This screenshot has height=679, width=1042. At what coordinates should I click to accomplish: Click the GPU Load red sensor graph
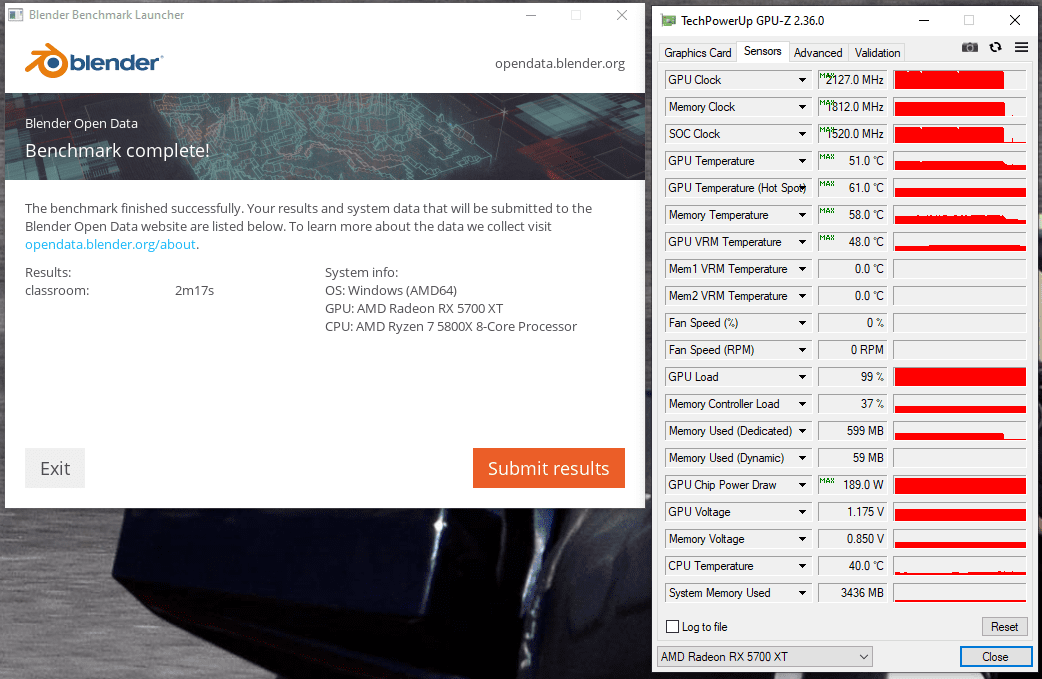click(960, 377)
